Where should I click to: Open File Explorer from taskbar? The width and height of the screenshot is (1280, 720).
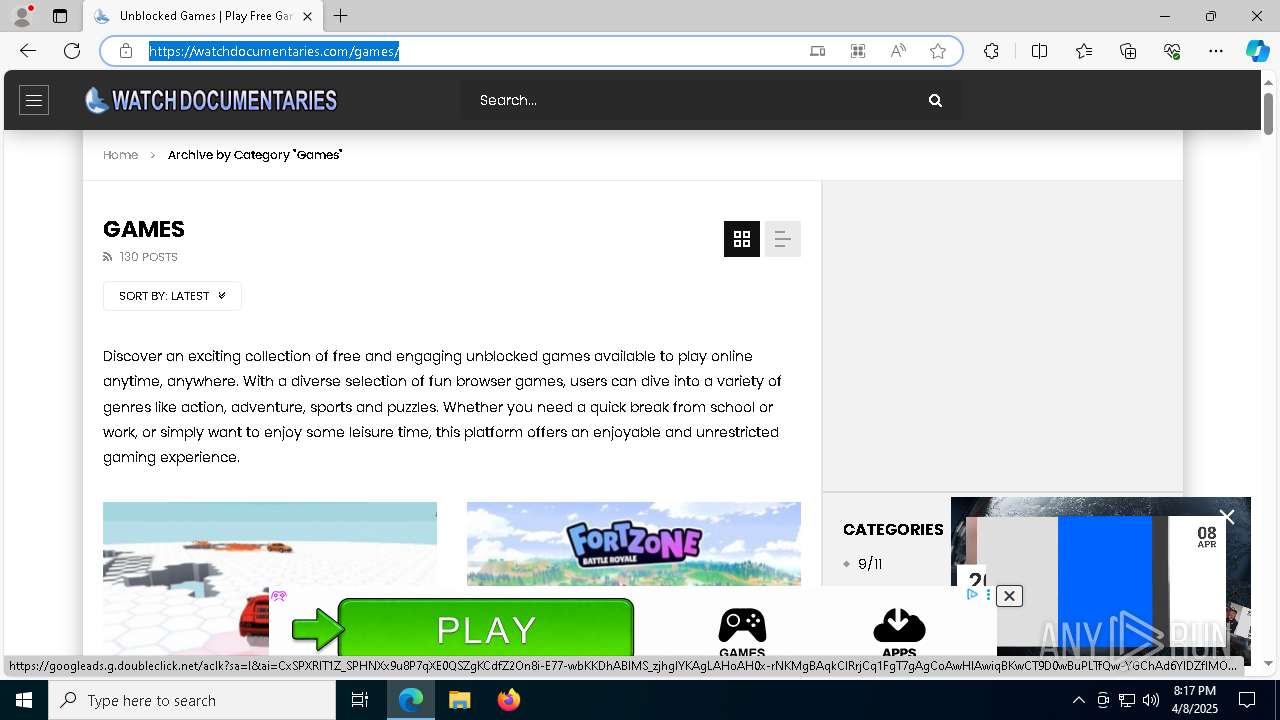(x=460, y=700)
